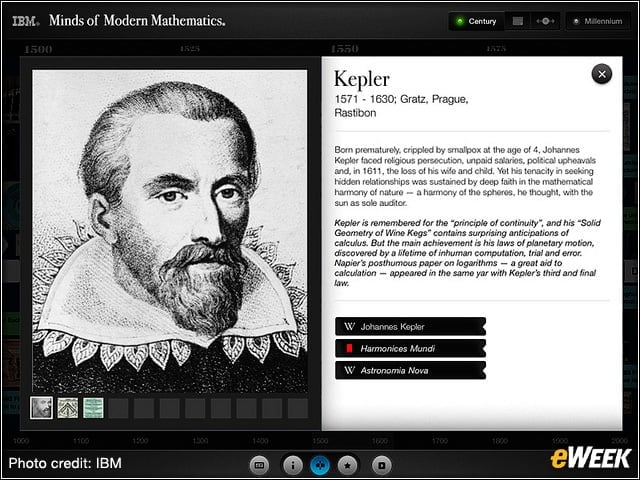The image size is (640, 480).
Task: Jump to 1500 on the timeline header
Action: pos(38,49)
